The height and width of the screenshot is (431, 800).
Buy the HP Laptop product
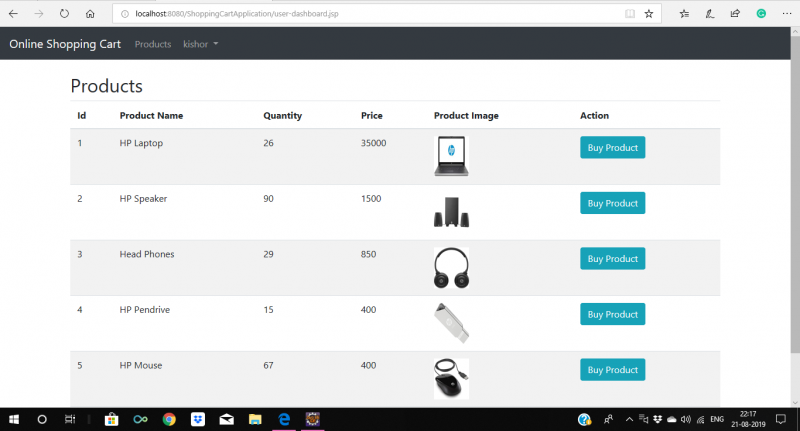612,147
